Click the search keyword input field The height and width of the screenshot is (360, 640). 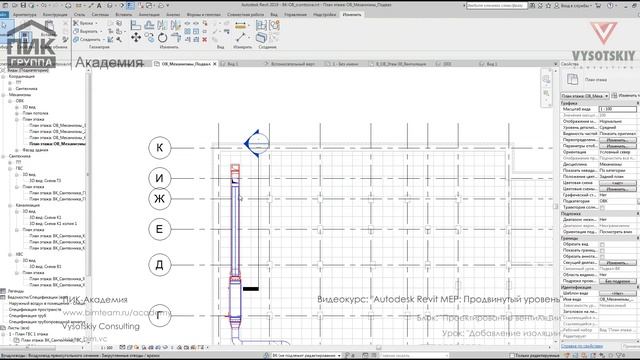coord(496,6)
